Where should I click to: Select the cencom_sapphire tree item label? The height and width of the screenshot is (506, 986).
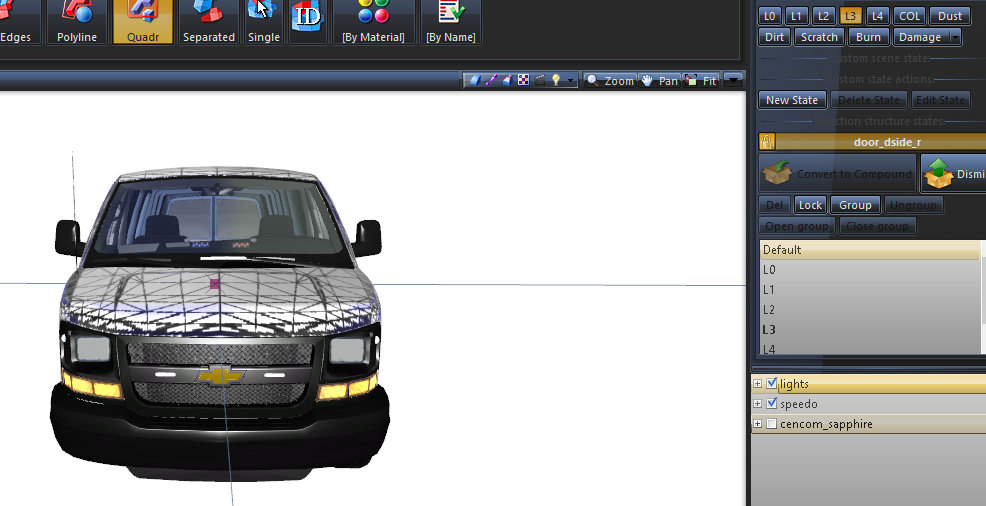[x=826, y=424]
